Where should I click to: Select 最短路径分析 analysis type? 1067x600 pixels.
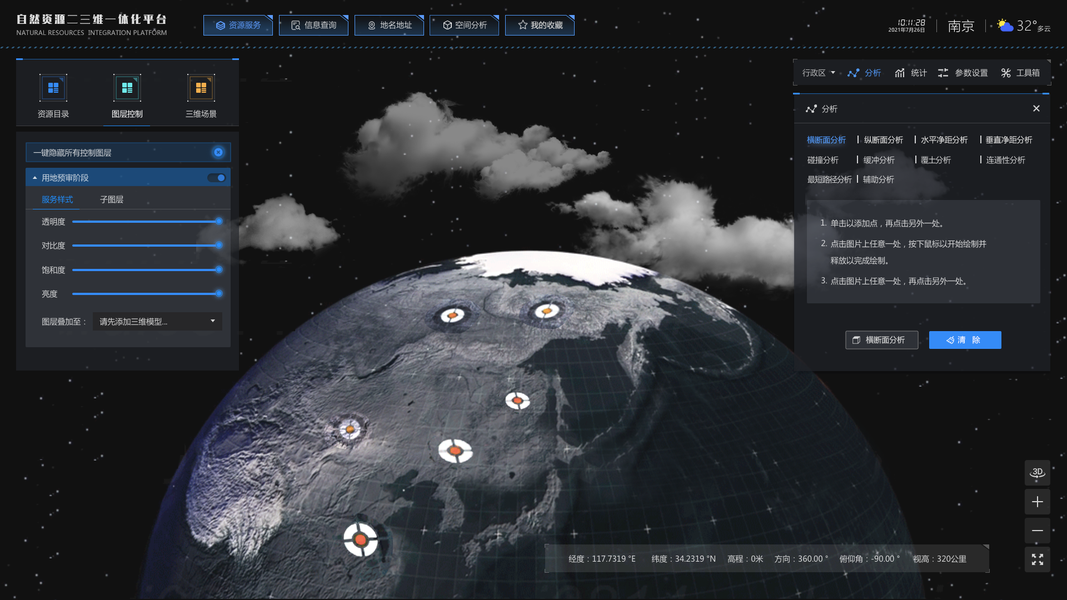point(829,180)
